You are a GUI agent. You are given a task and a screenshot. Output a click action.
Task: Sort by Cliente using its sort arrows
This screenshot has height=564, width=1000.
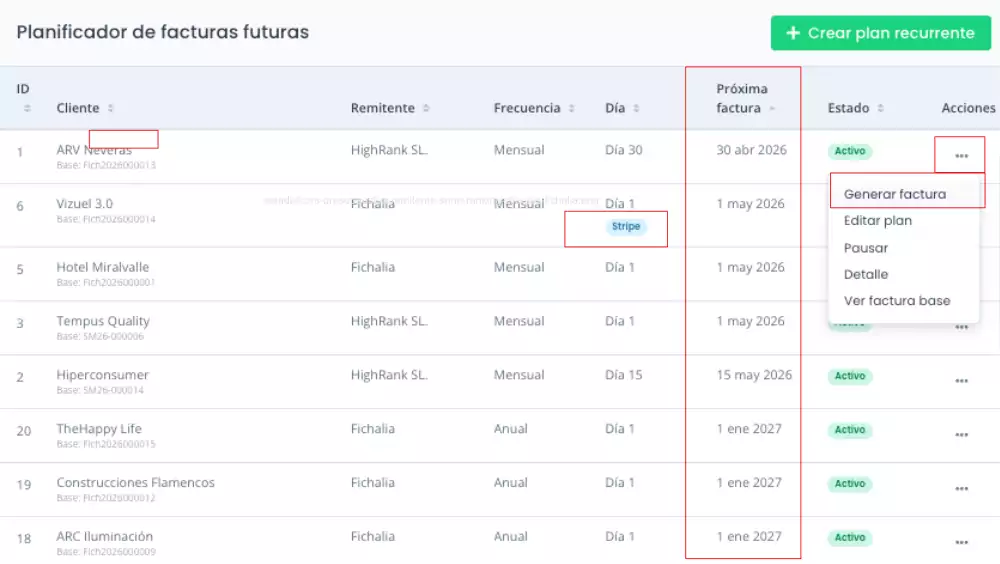(110, 108)
